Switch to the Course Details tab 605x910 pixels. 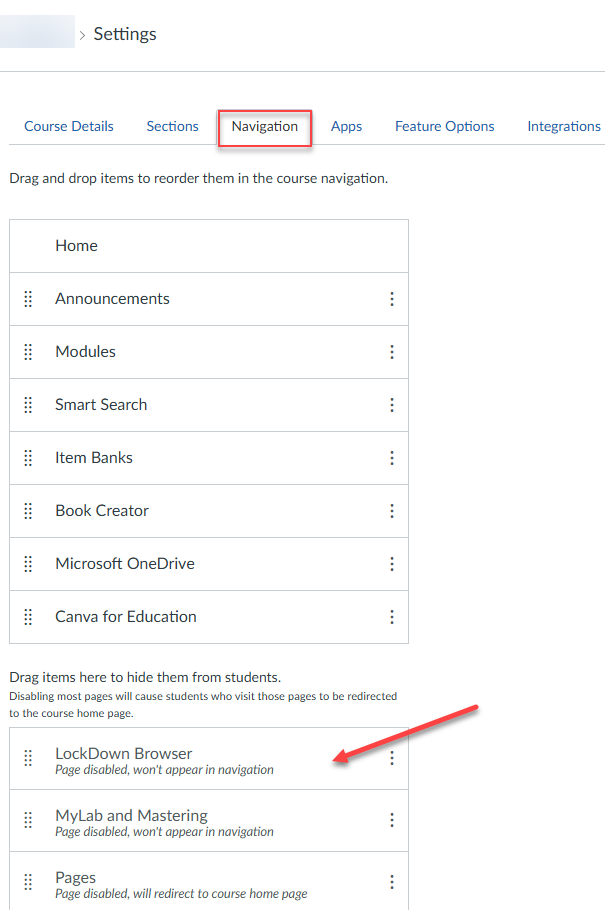[69, 127]
